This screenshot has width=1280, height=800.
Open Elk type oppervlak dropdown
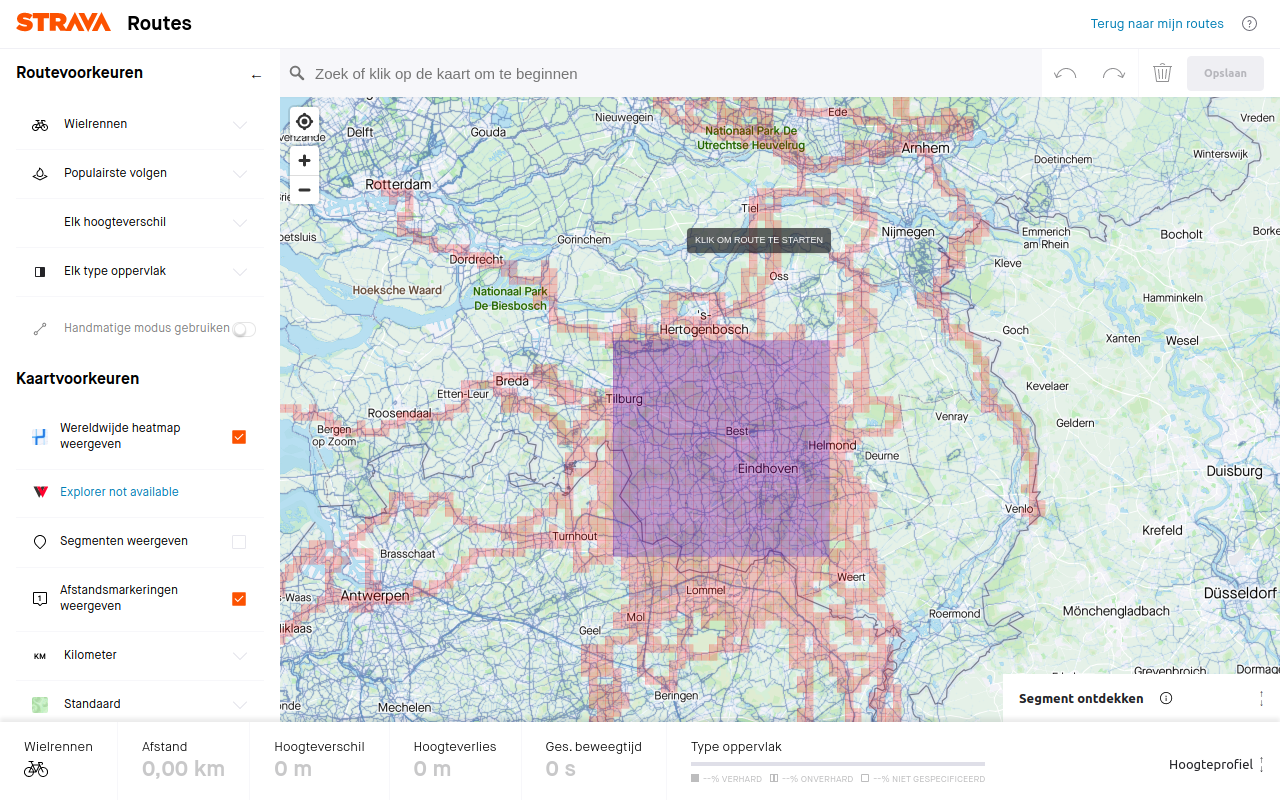[x=140, y=272]
